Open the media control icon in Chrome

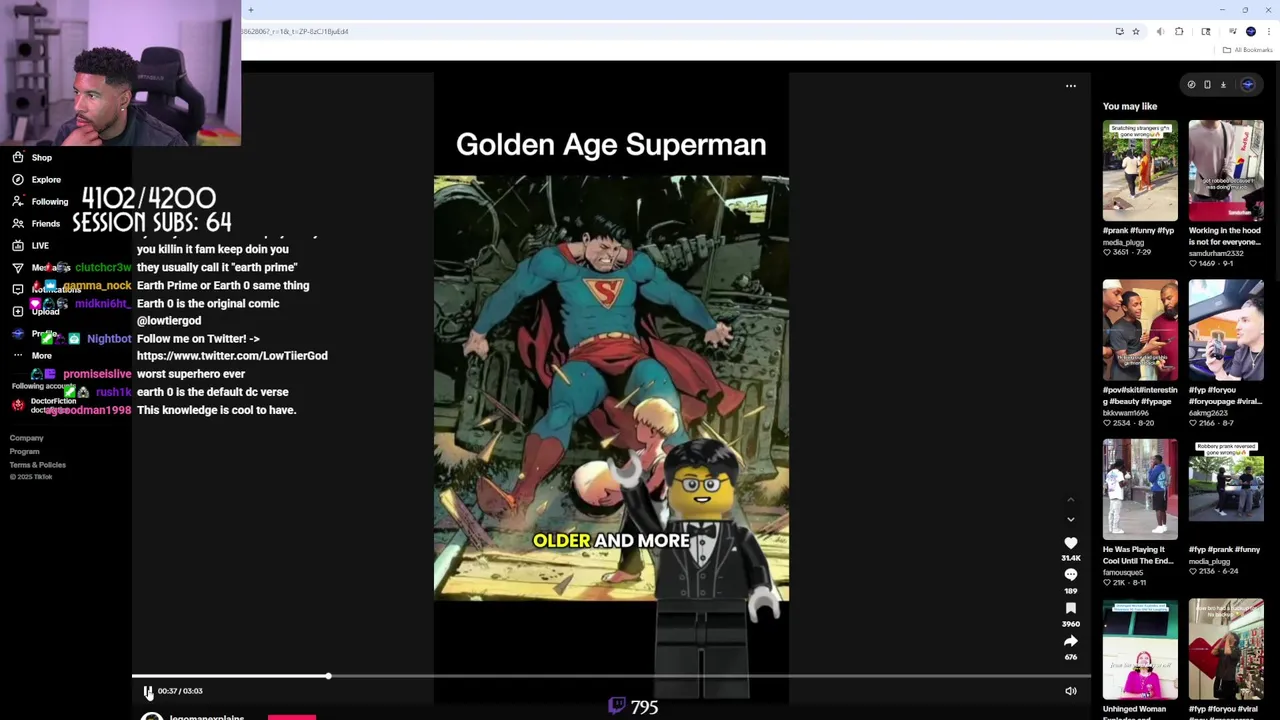click(1233, 32)
